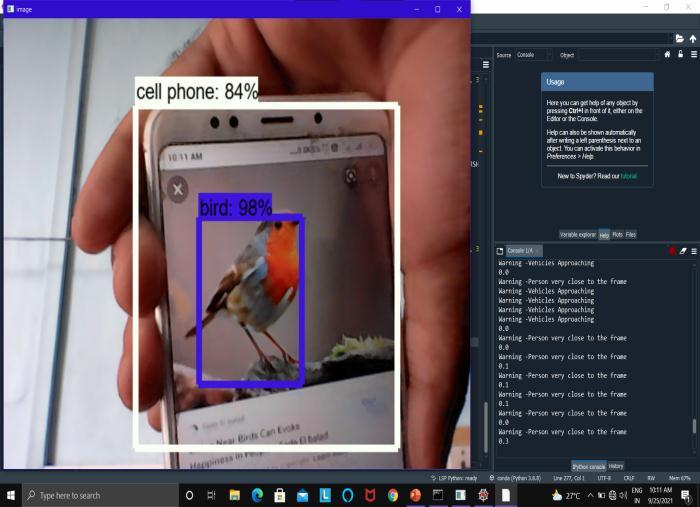Select the Console 1/A tab
The height and width of the screenshot is (507, 700).
click(523, 251)
